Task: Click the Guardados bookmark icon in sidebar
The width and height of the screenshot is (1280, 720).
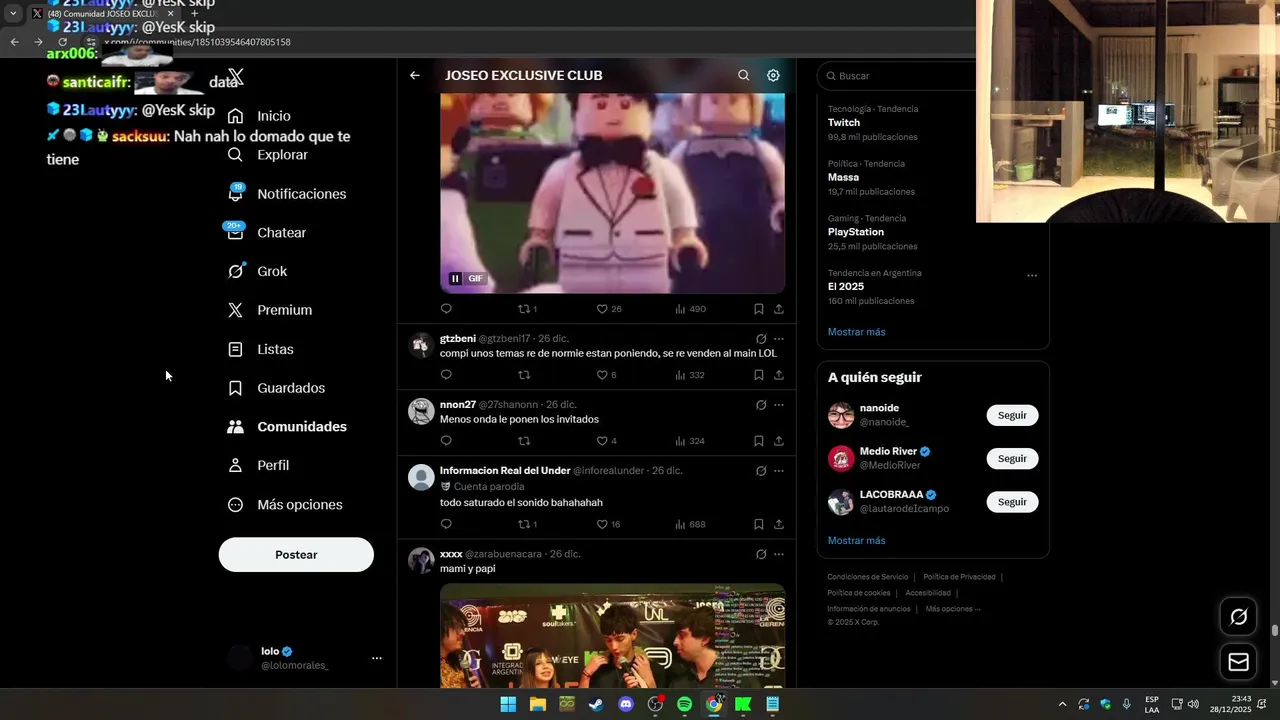Action: click(235, 388)
